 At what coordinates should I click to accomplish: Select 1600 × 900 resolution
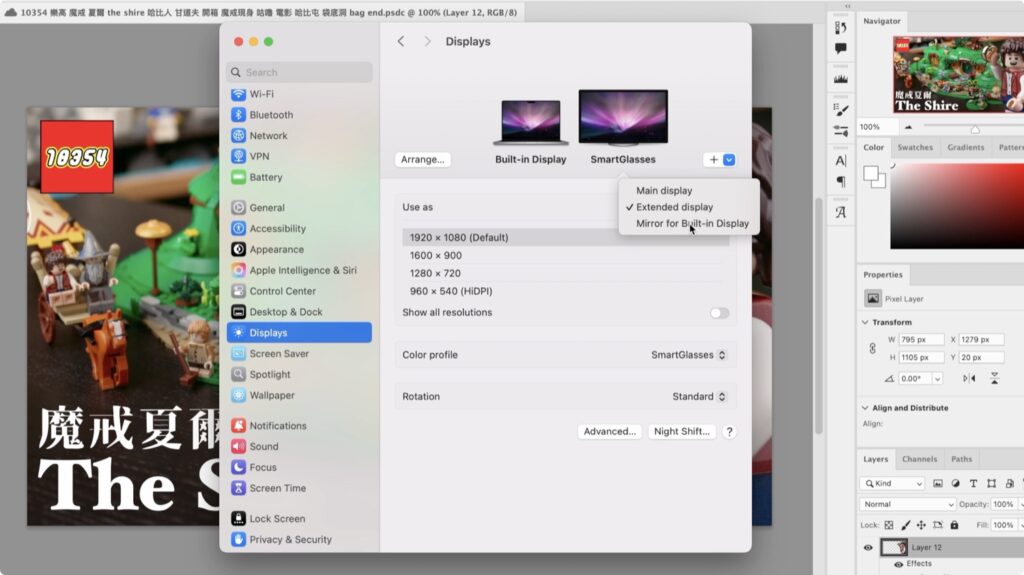566,255
